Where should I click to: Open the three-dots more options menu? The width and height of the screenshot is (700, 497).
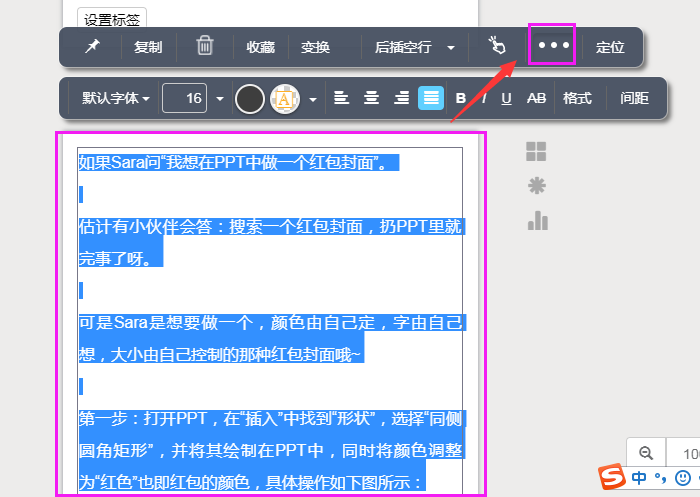click(x=554, y=45)
